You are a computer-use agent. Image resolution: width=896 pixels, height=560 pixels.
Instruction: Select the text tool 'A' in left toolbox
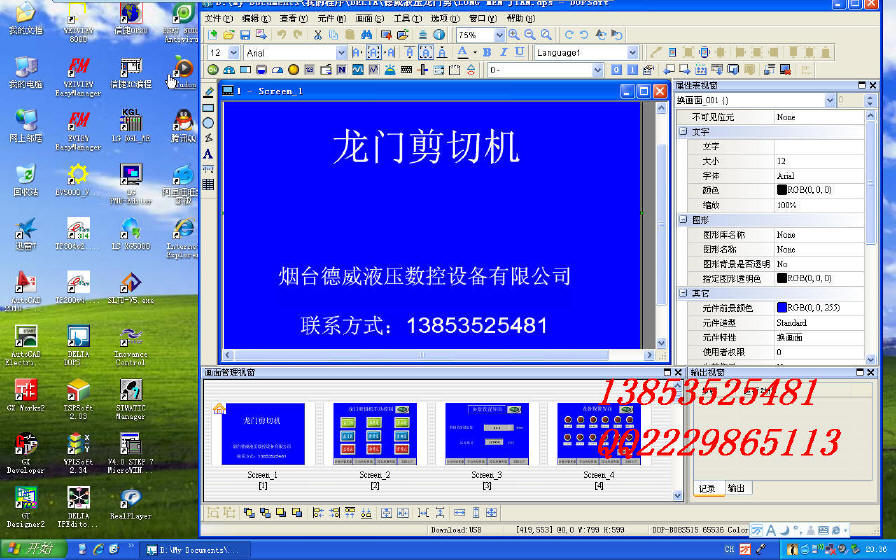point(208,154)
